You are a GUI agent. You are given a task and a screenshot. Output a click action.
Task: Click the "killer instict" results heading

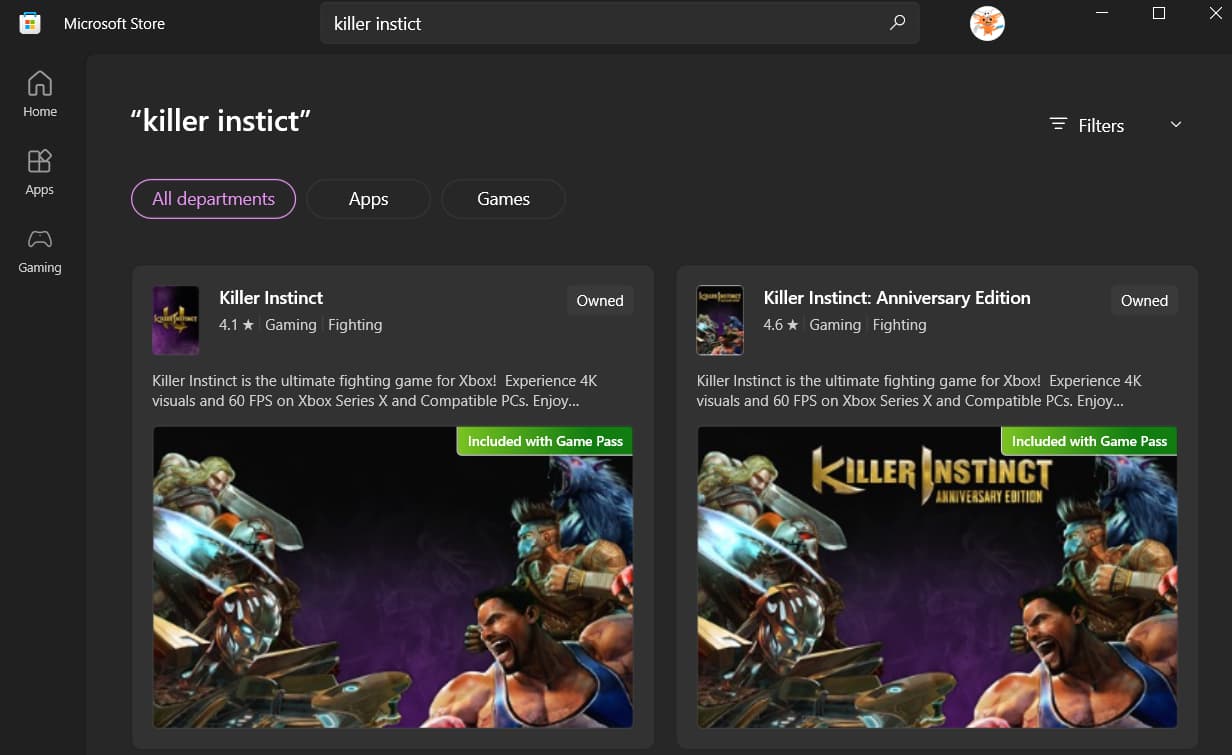[x=221, y=121]
